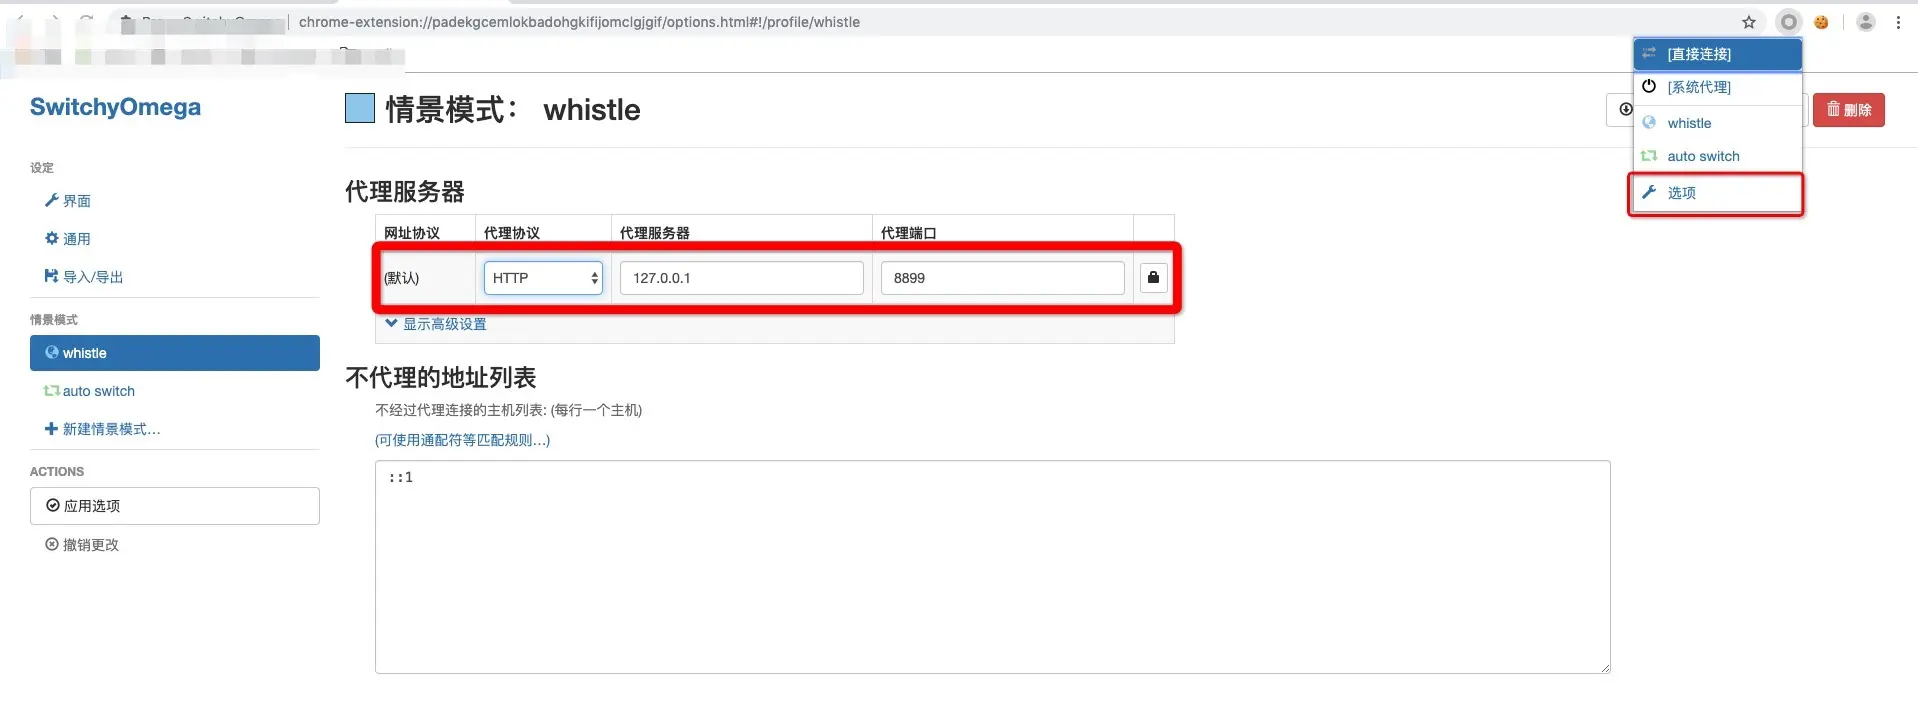Click the proxy port field showing 8899
This screenshot has height=724, width=1918.
1002,278
